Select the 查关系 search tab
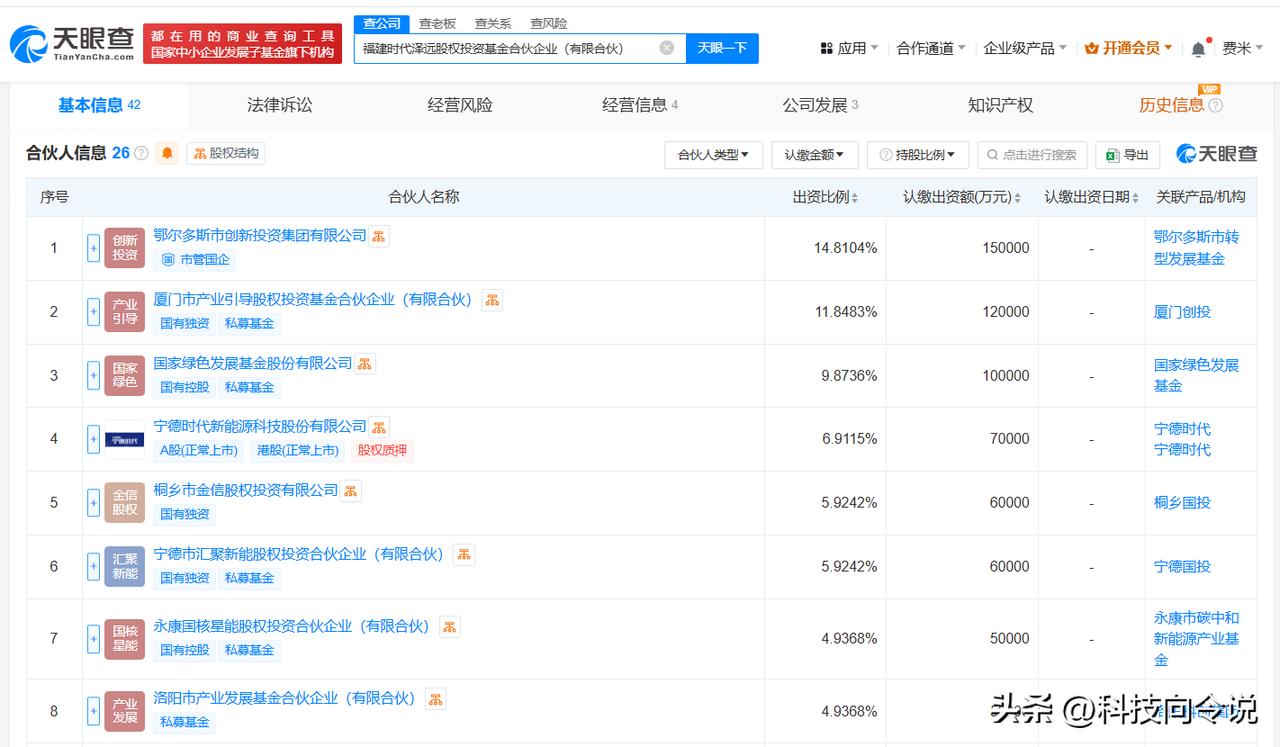1280x747 pixels. click(x=493, y=23)
